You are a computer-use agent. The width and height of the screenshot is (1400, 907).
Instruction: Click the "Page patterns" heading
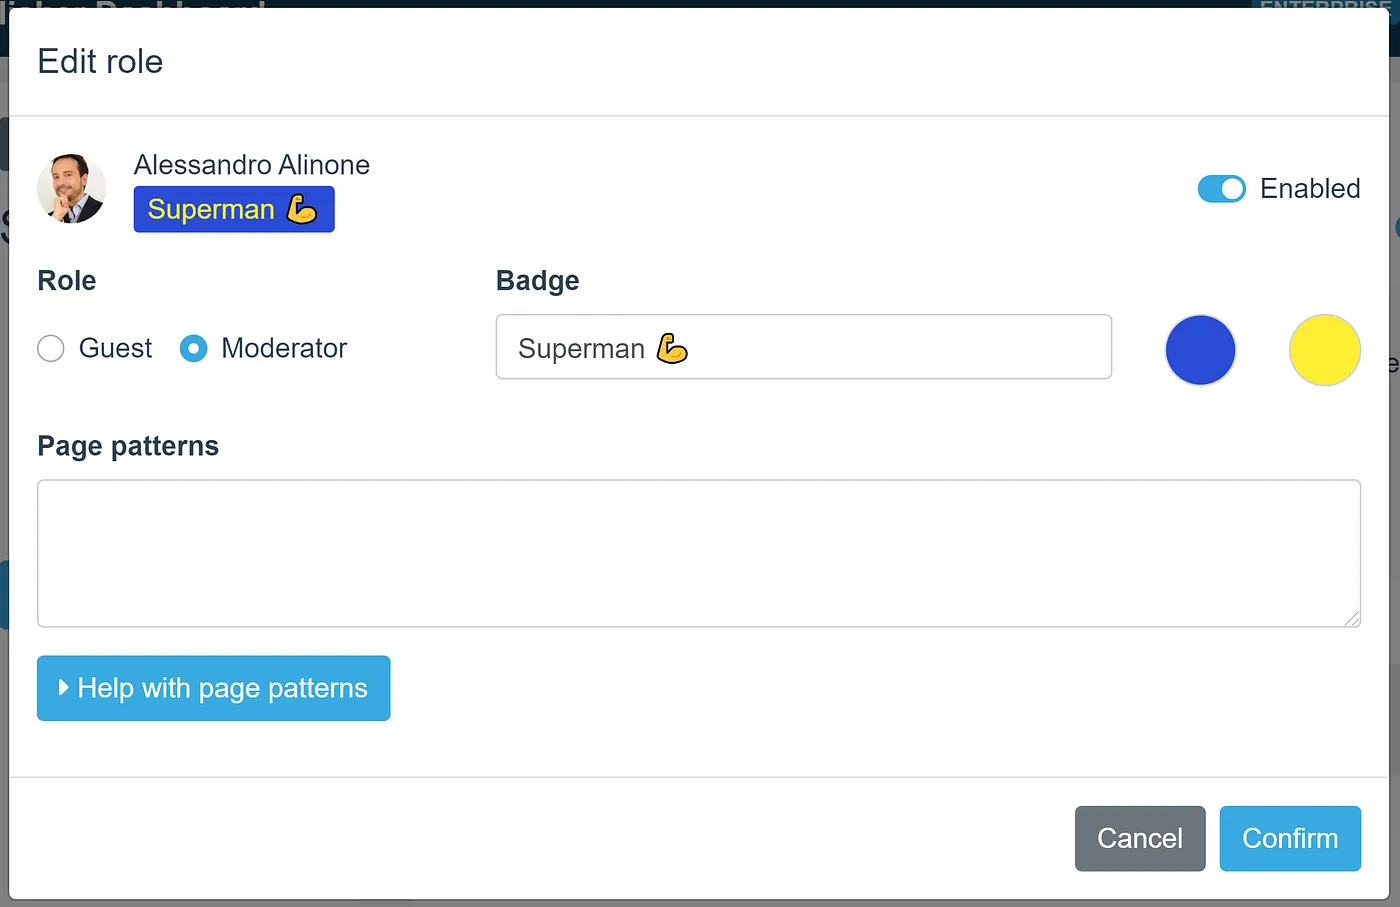pos(128,446)
